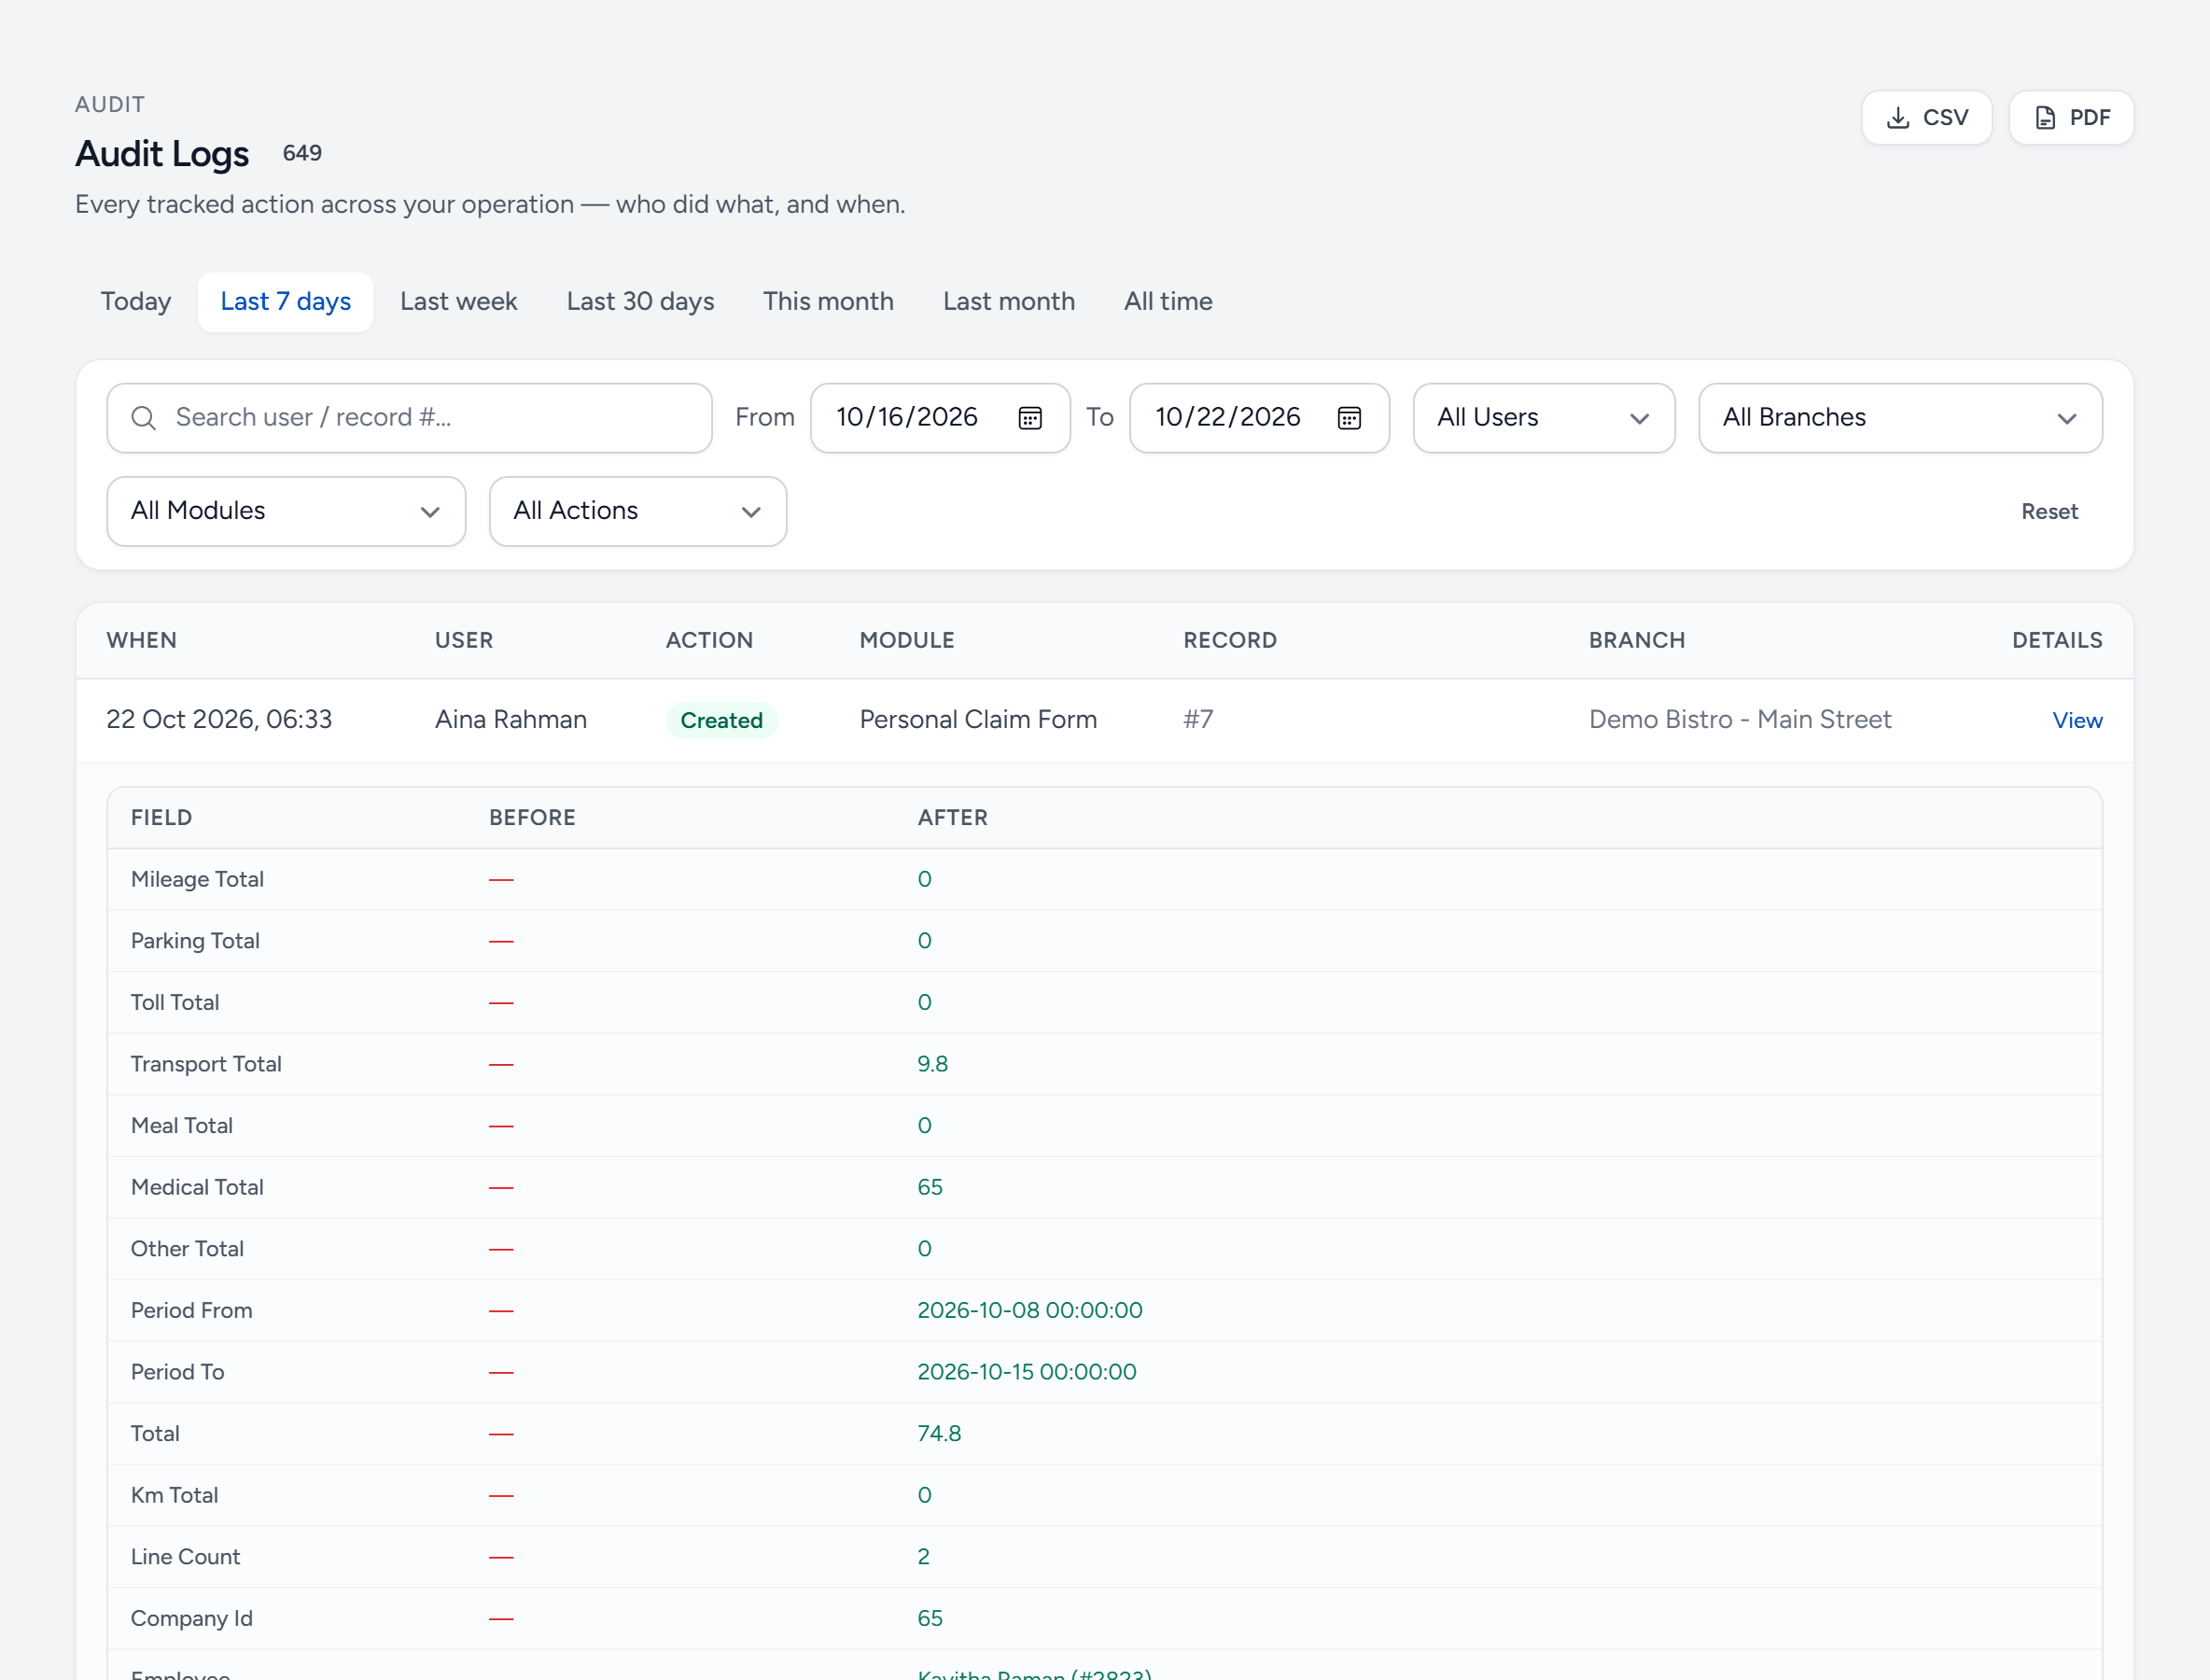Screen dimensions: 2210x1680
Task: Open View details for record #7
Action: 2077,720
